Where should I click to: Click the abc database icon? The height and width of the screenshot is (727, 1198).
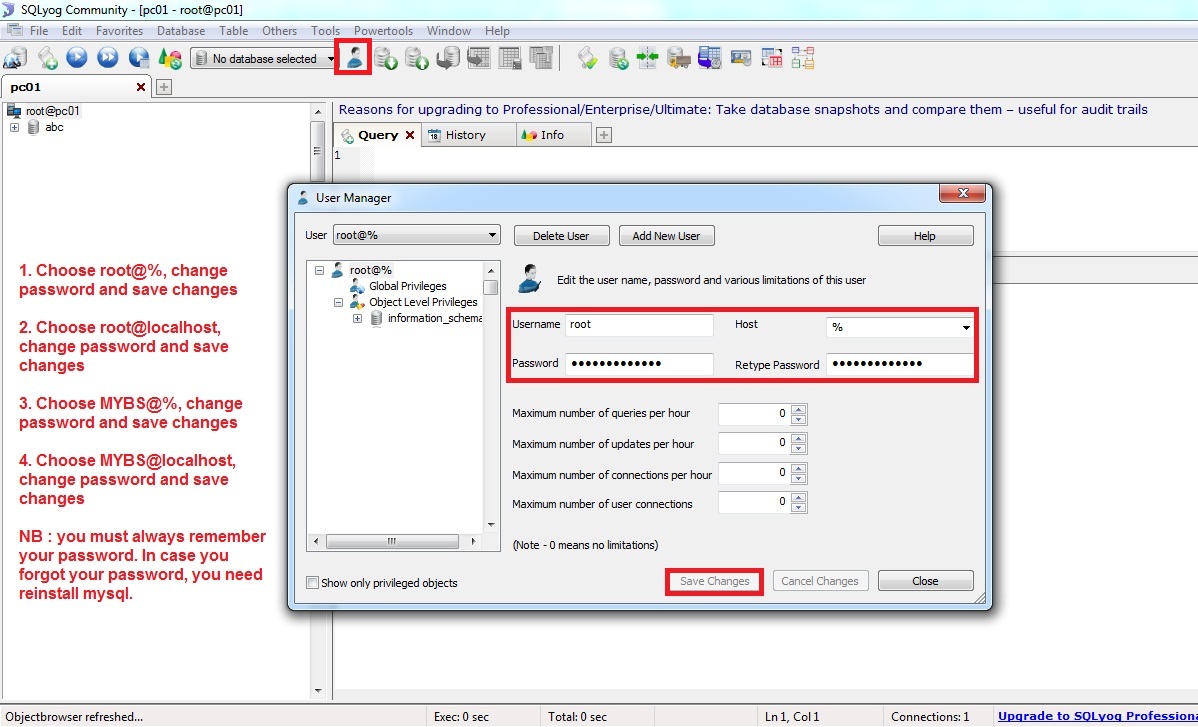click(34, 128)
